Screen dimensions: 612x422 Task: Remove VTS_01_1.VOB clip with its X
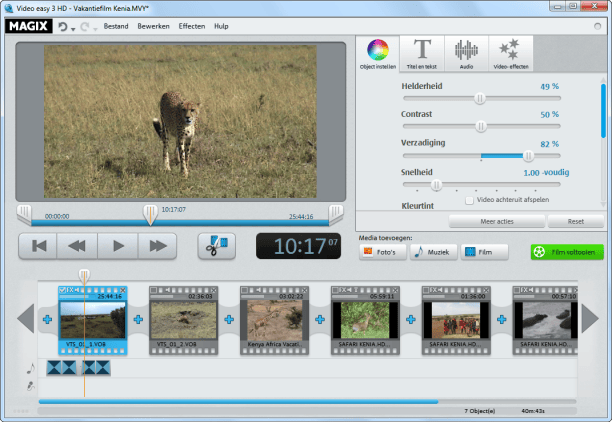pos(123,290)
